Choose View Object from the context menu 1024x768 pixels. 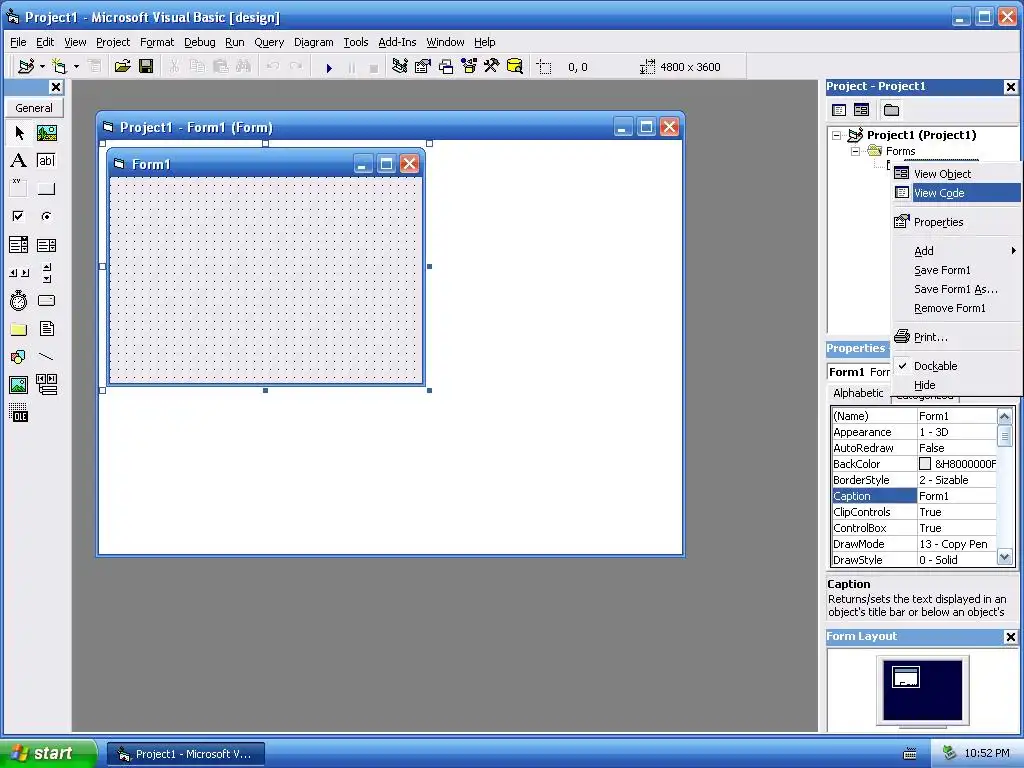click(x=957, y=174)
